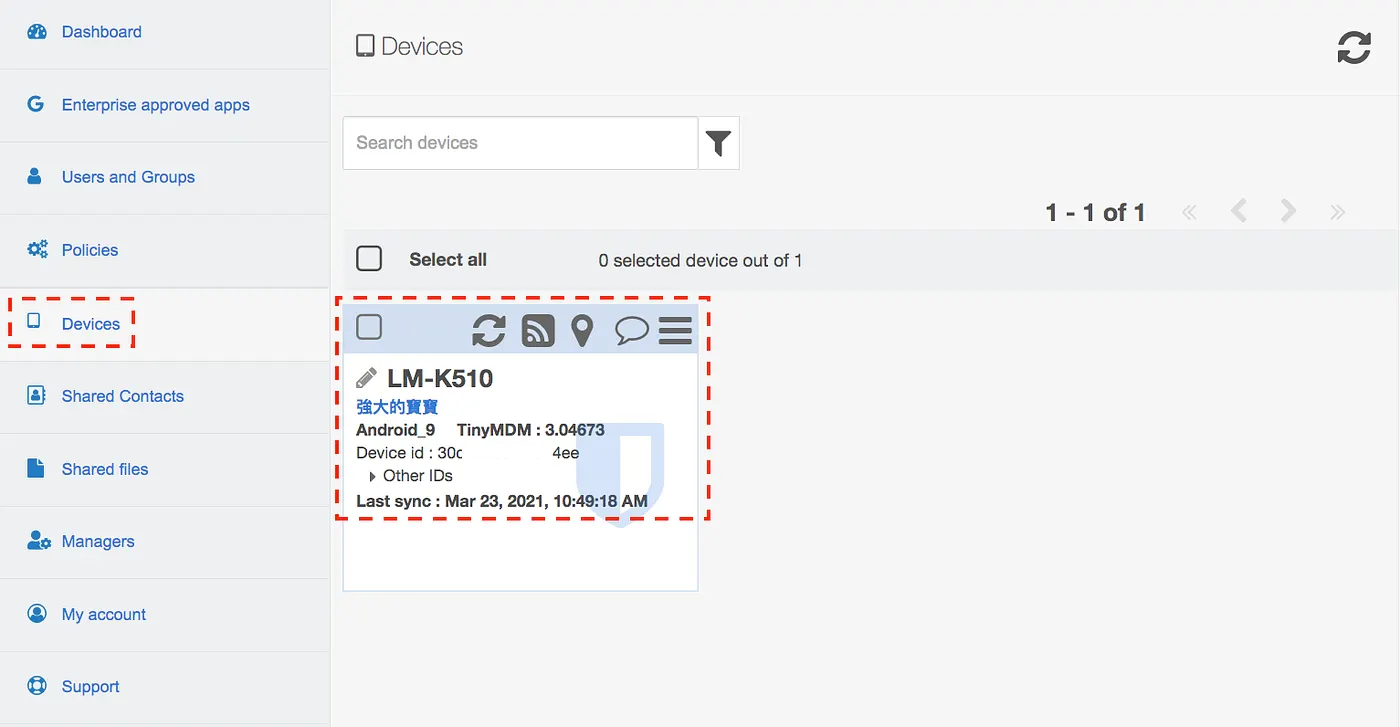Open the device filter funnel icon

718,143
